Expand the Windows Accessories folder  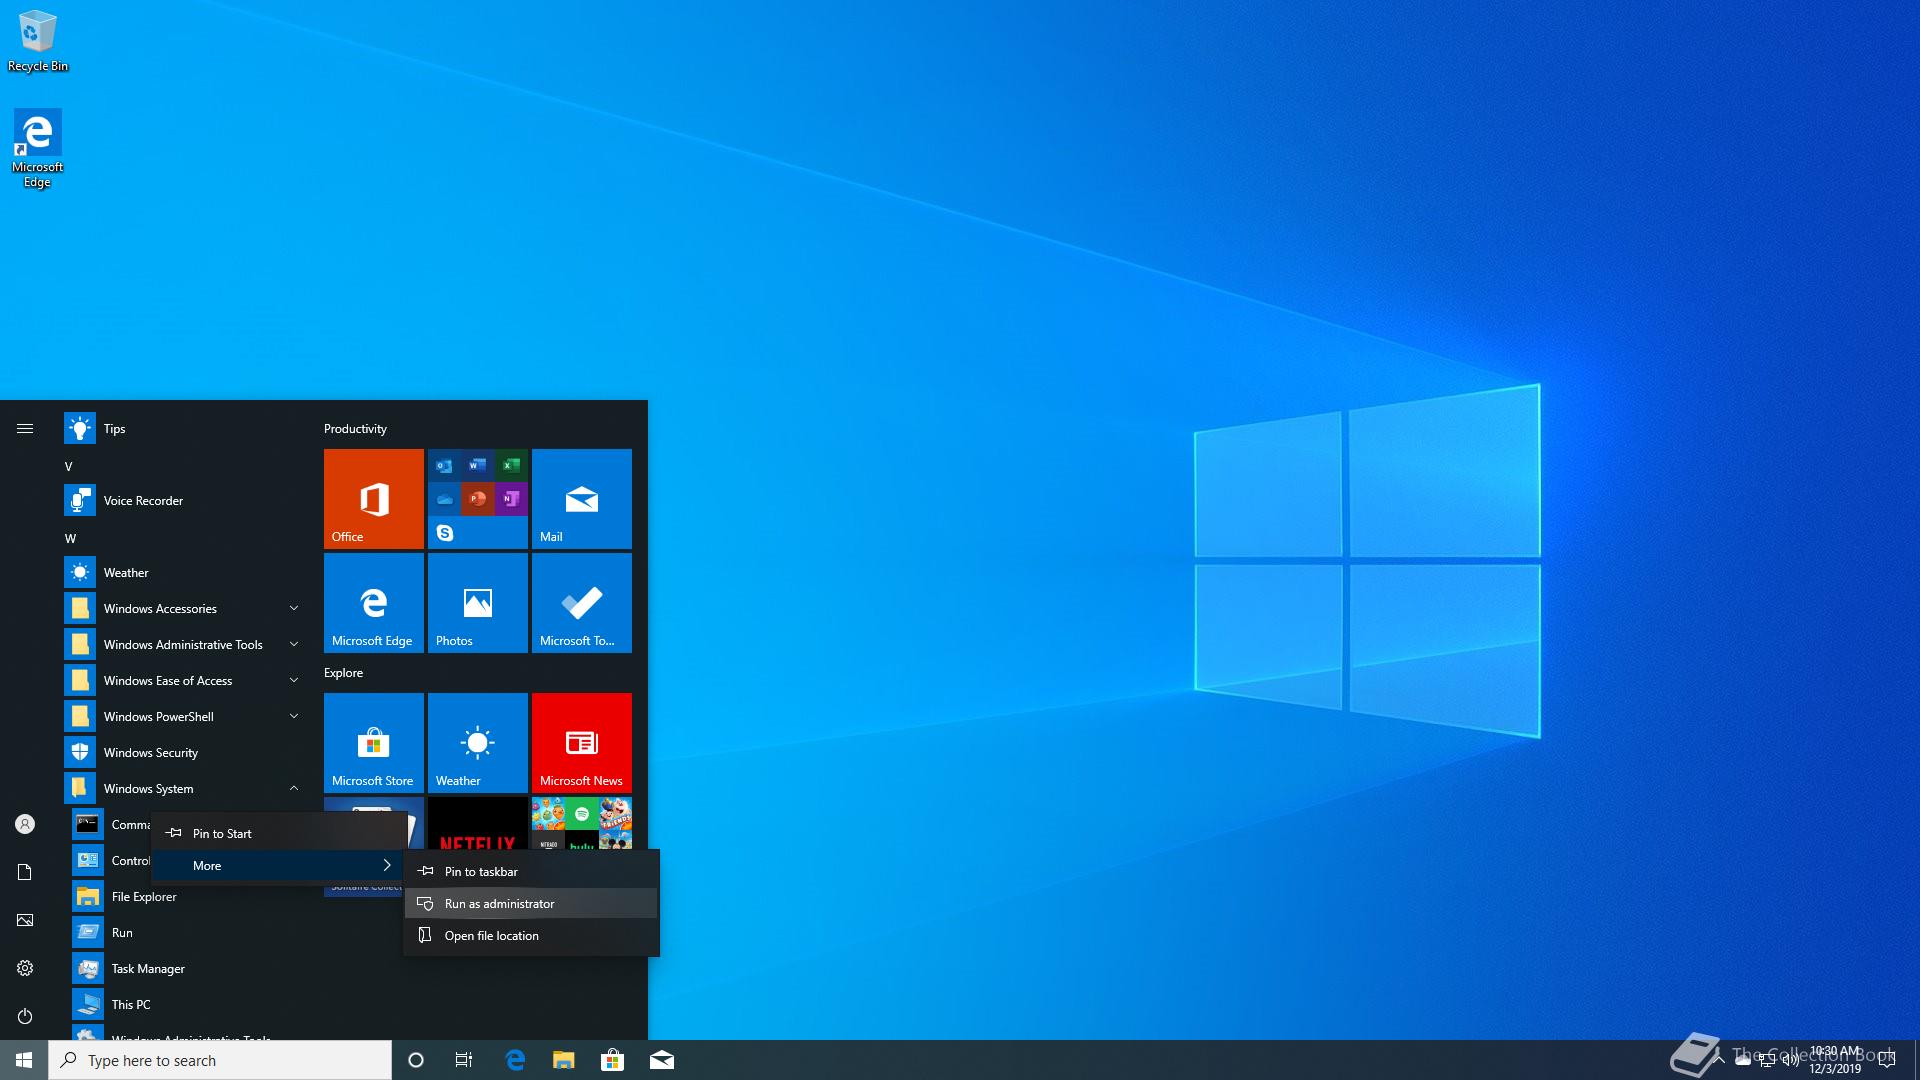click(x=182, y=609)
